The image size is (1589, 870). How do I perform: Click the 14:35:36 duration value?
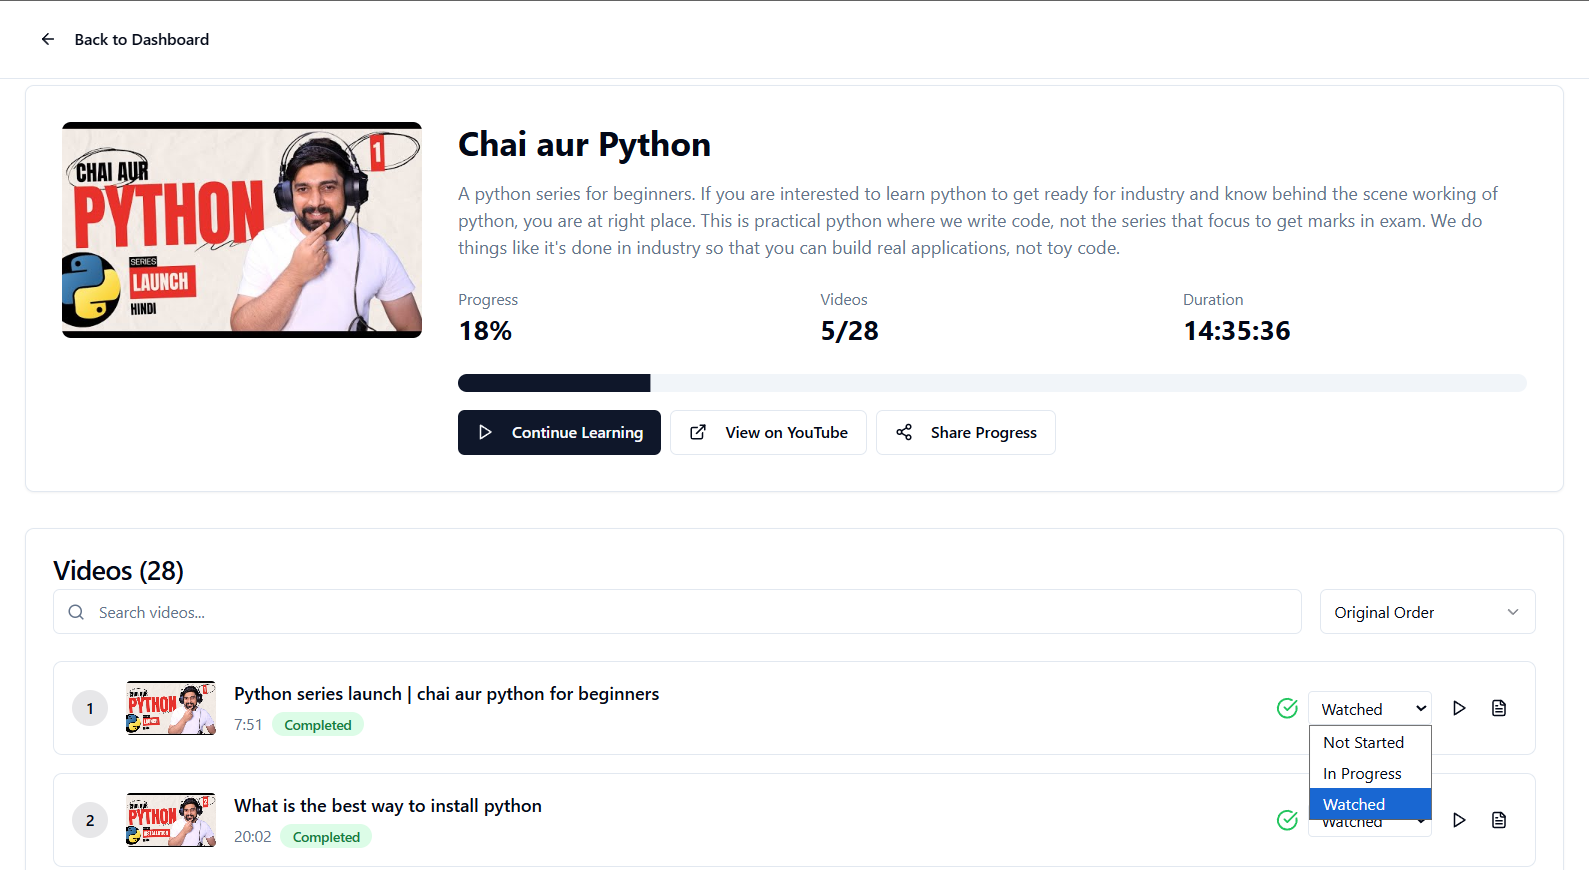pyautogui.click(x=1237, y=331)
